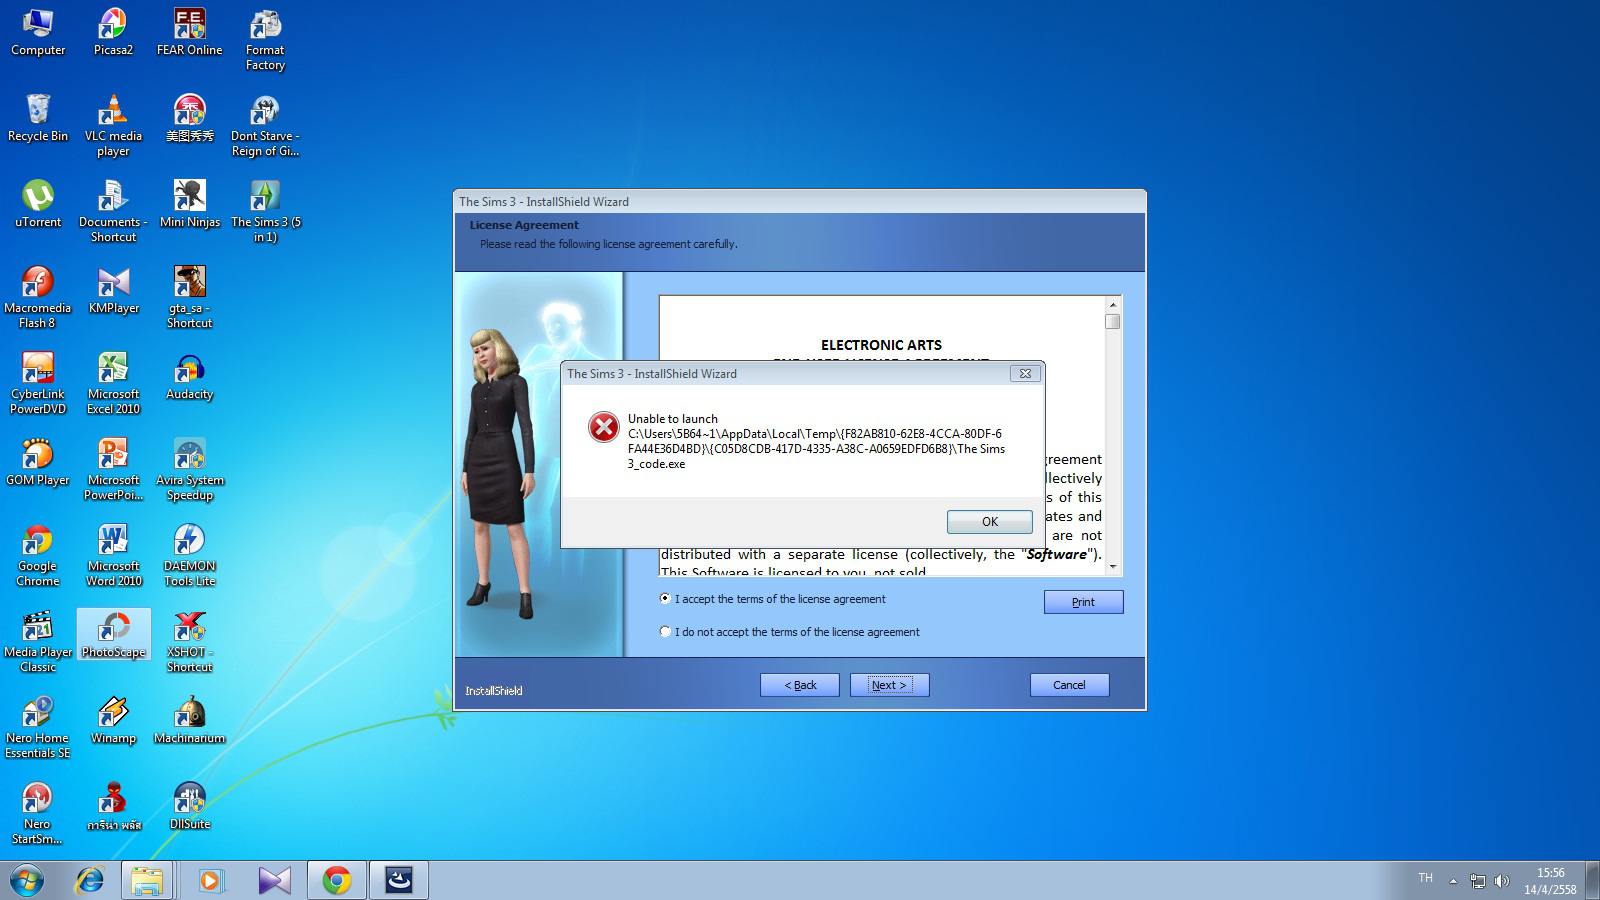The height and width of the screenshot is (900, 1600).
Task: Open the Dont Starve Reign of Giants icon
Action: click(x=265, y=125)
